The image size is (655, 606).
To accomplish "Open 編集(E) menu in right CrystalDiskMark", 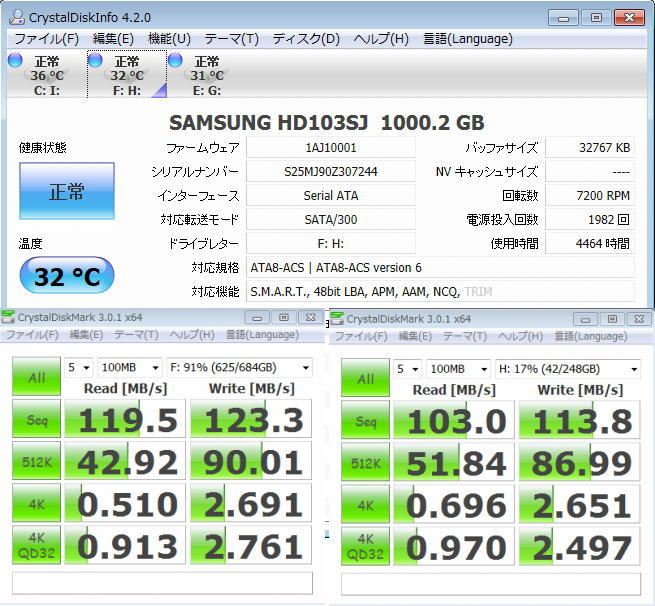I will pos(415,336).
